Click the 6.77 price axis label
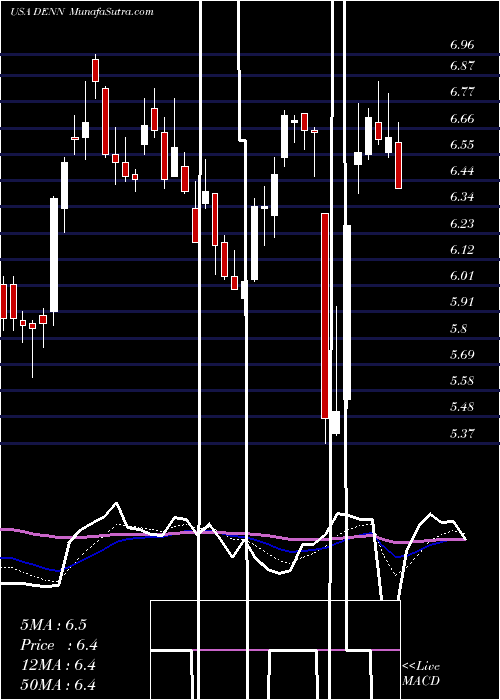 click(x=462, y=92)
